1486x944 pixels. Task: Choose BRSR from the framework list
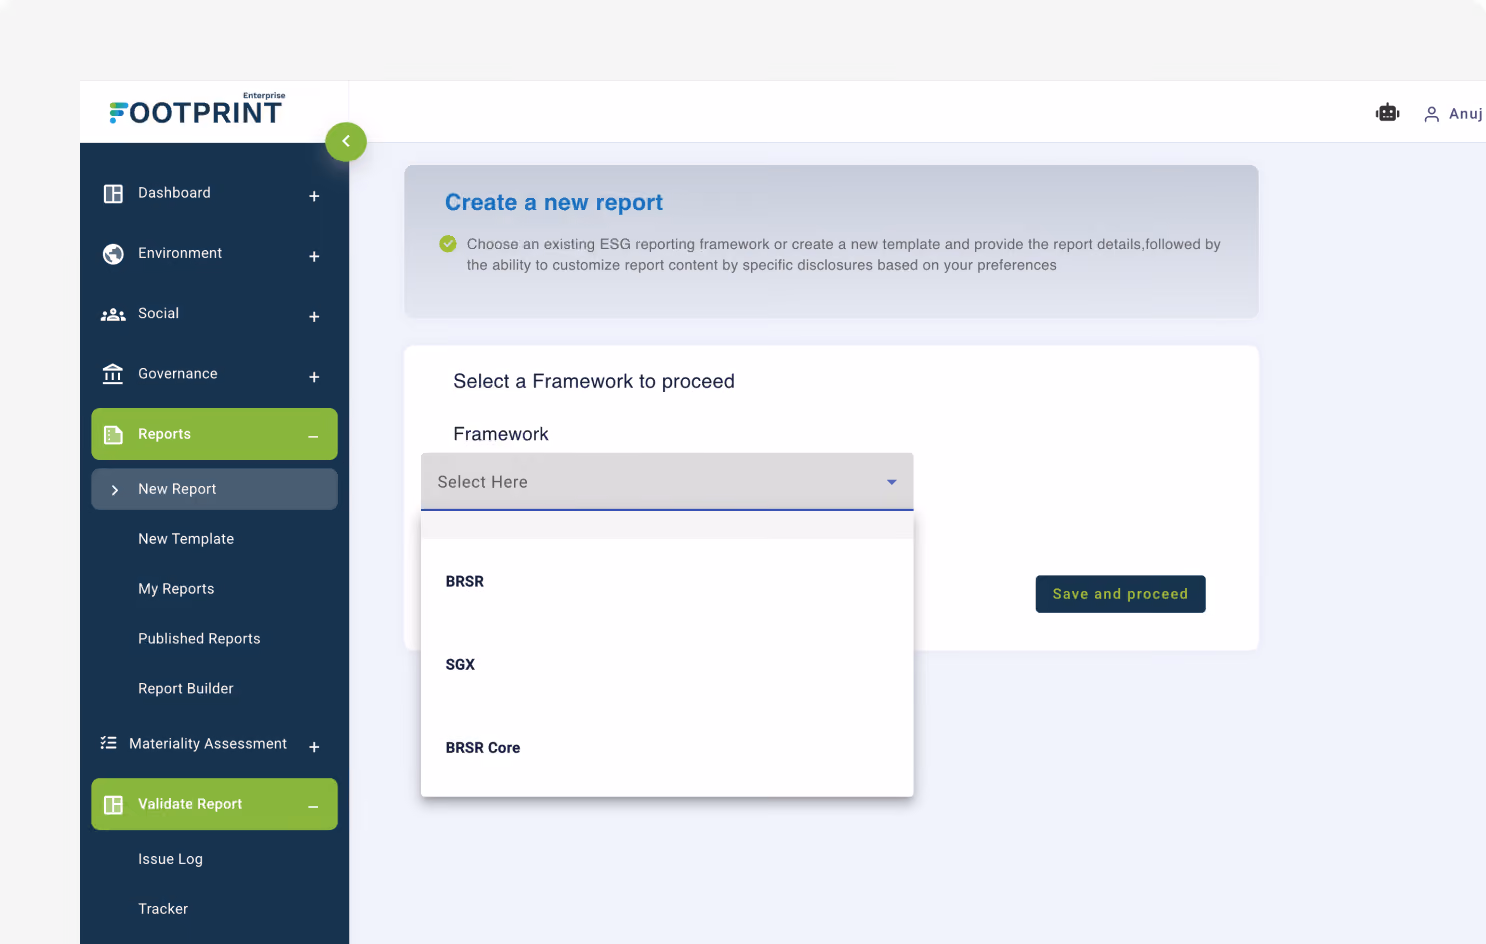coord(667,581)
